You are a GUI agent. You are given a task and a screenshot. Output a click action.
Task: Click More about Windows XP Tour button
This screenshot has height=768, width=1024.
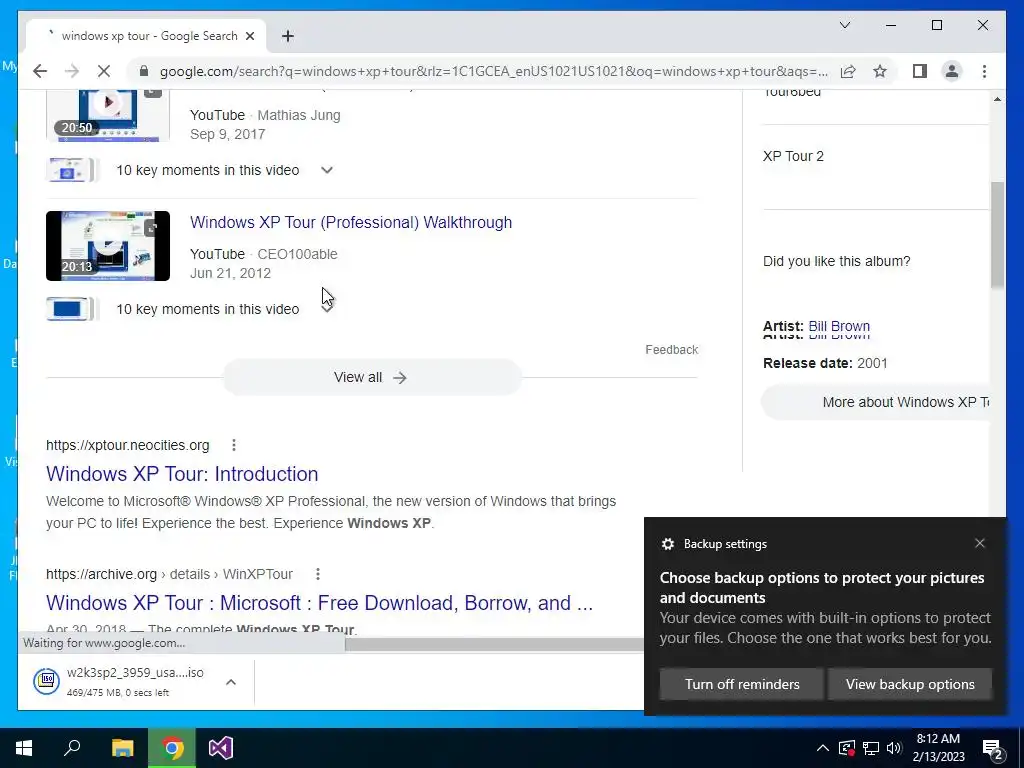tap(875, 402)
